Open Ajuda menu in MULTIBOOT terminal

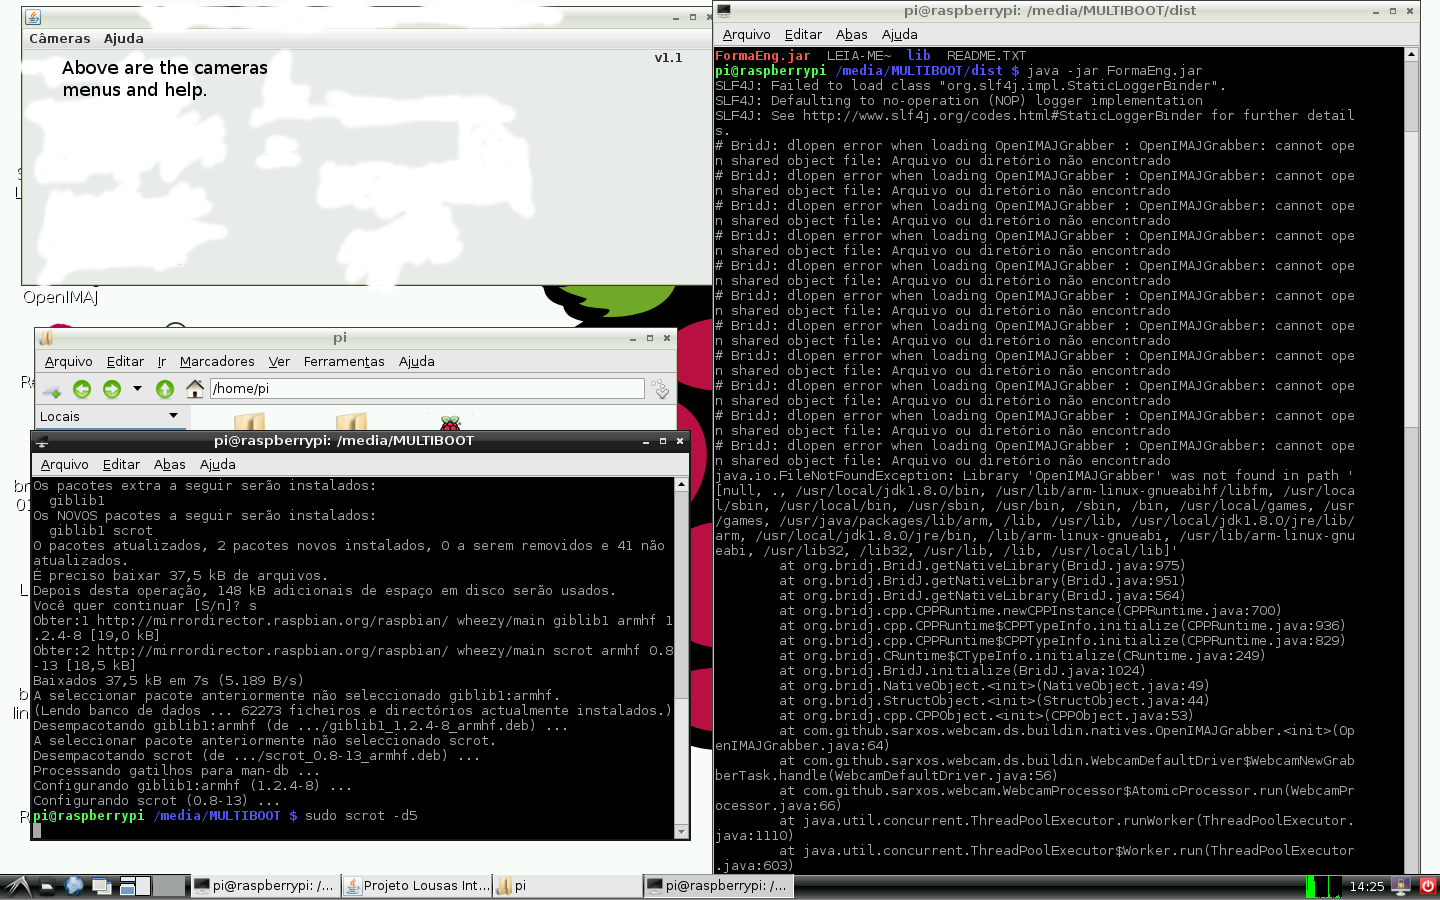tap(218, 464)
